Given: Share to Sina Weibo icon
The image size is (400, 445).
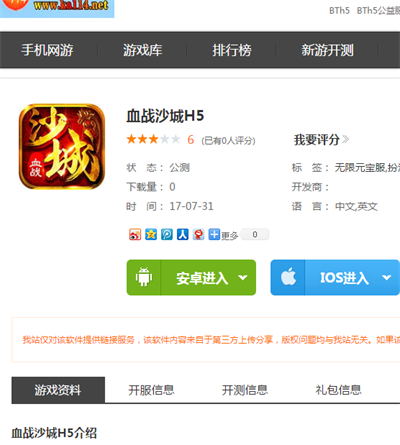Looking at the screenshot, I should 135,234.
